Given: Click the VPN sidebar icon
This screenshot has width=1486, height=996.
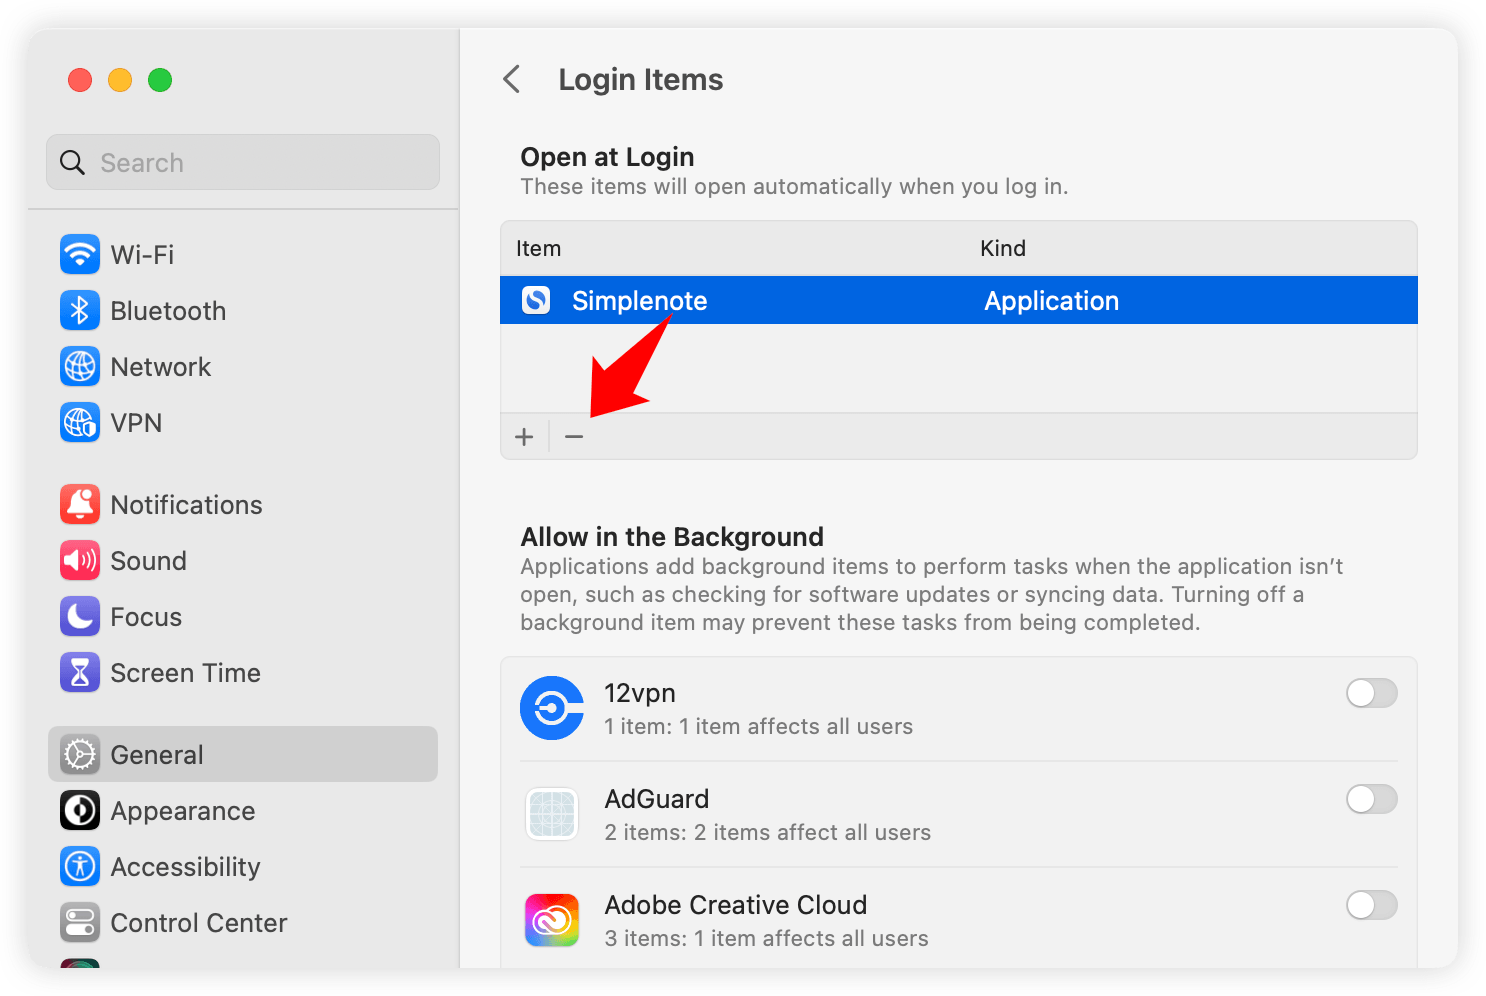Looking at the screenshot, I should [x=80, y=422].
